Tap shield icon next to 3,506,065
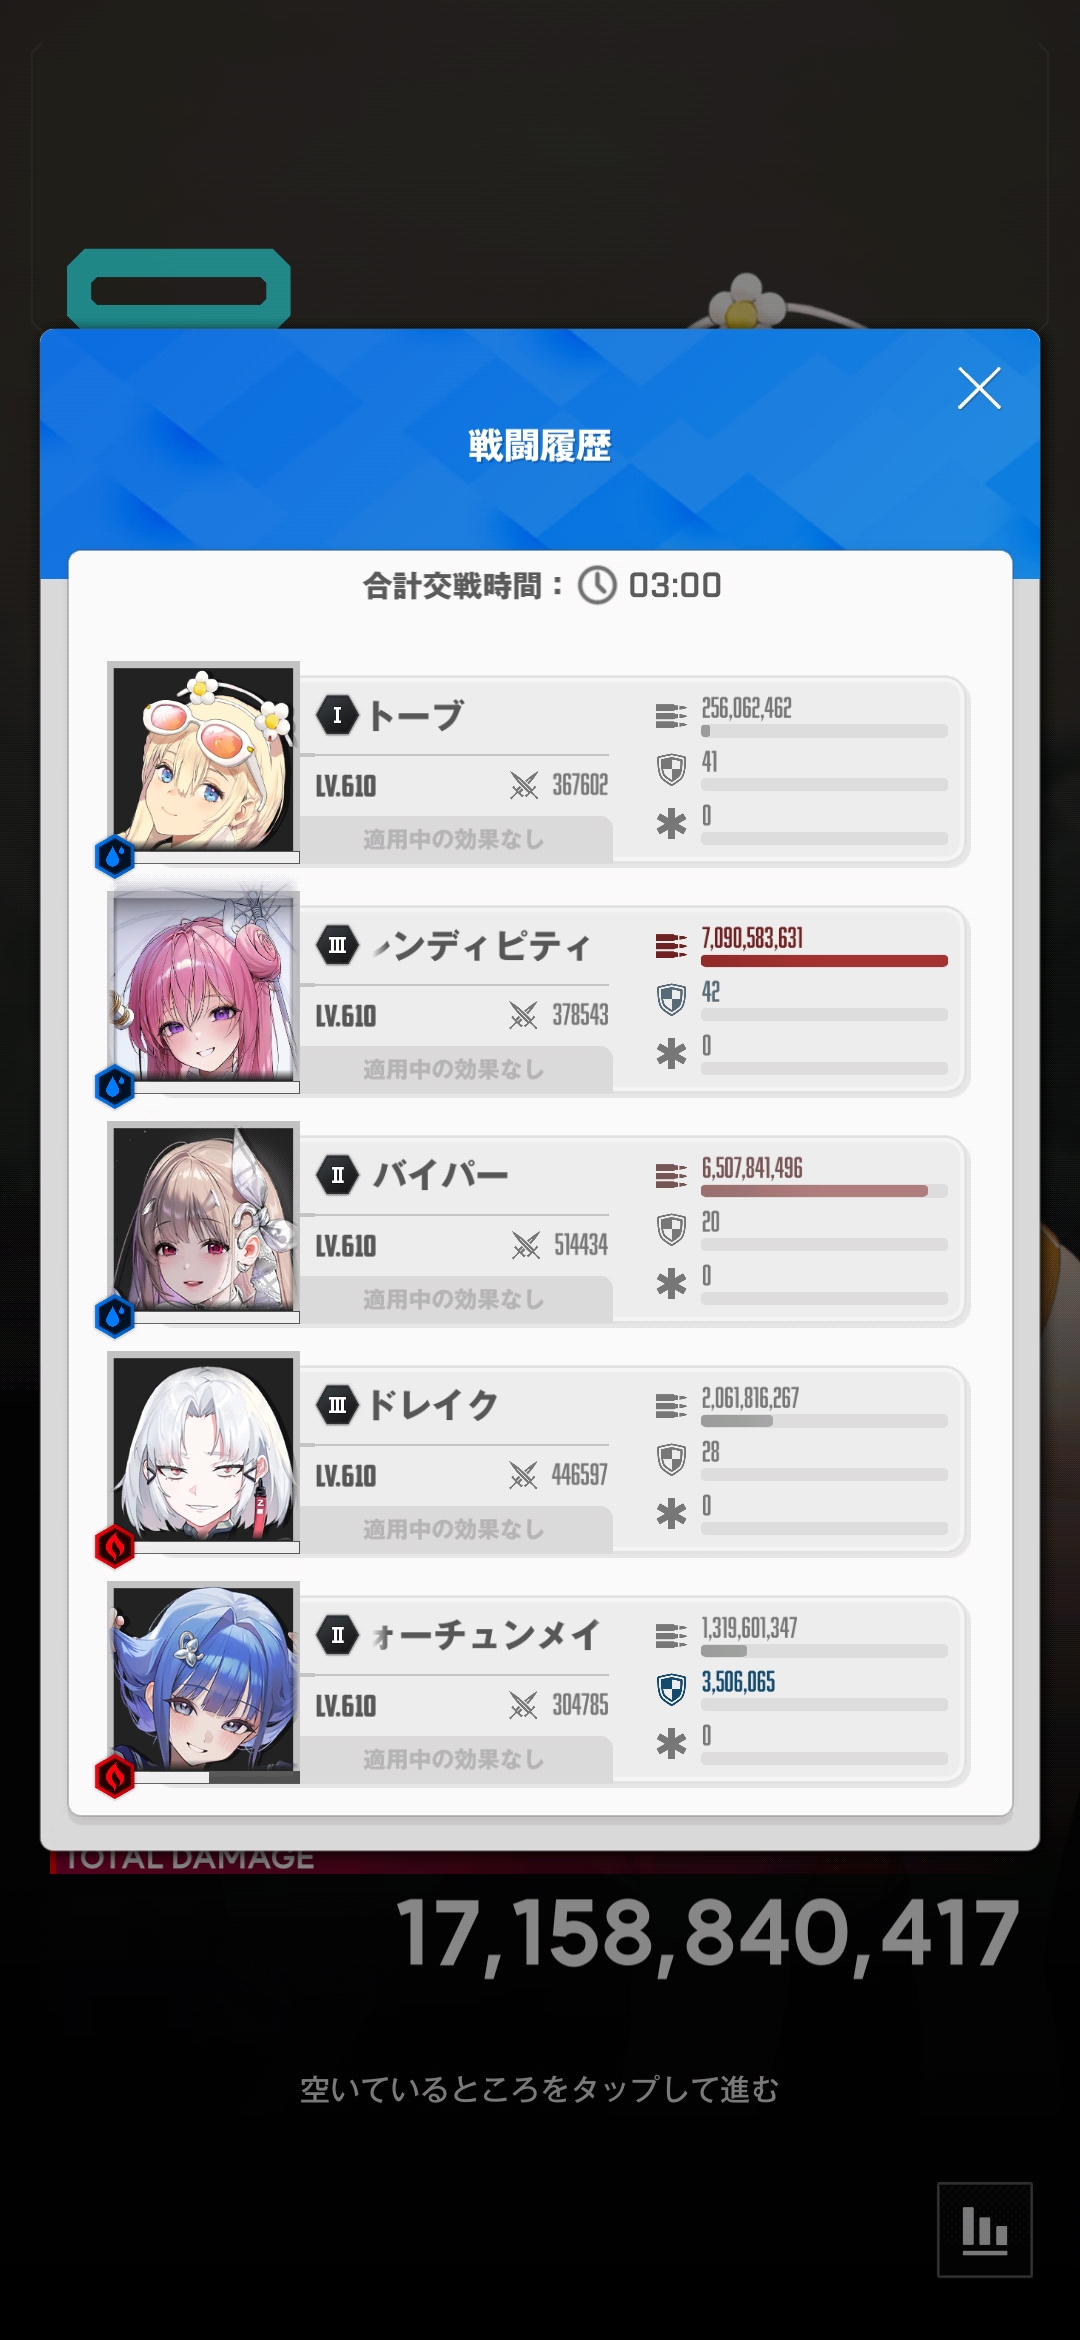This screenshot has width=1080, height=2340. click(x=671, y=1689)
